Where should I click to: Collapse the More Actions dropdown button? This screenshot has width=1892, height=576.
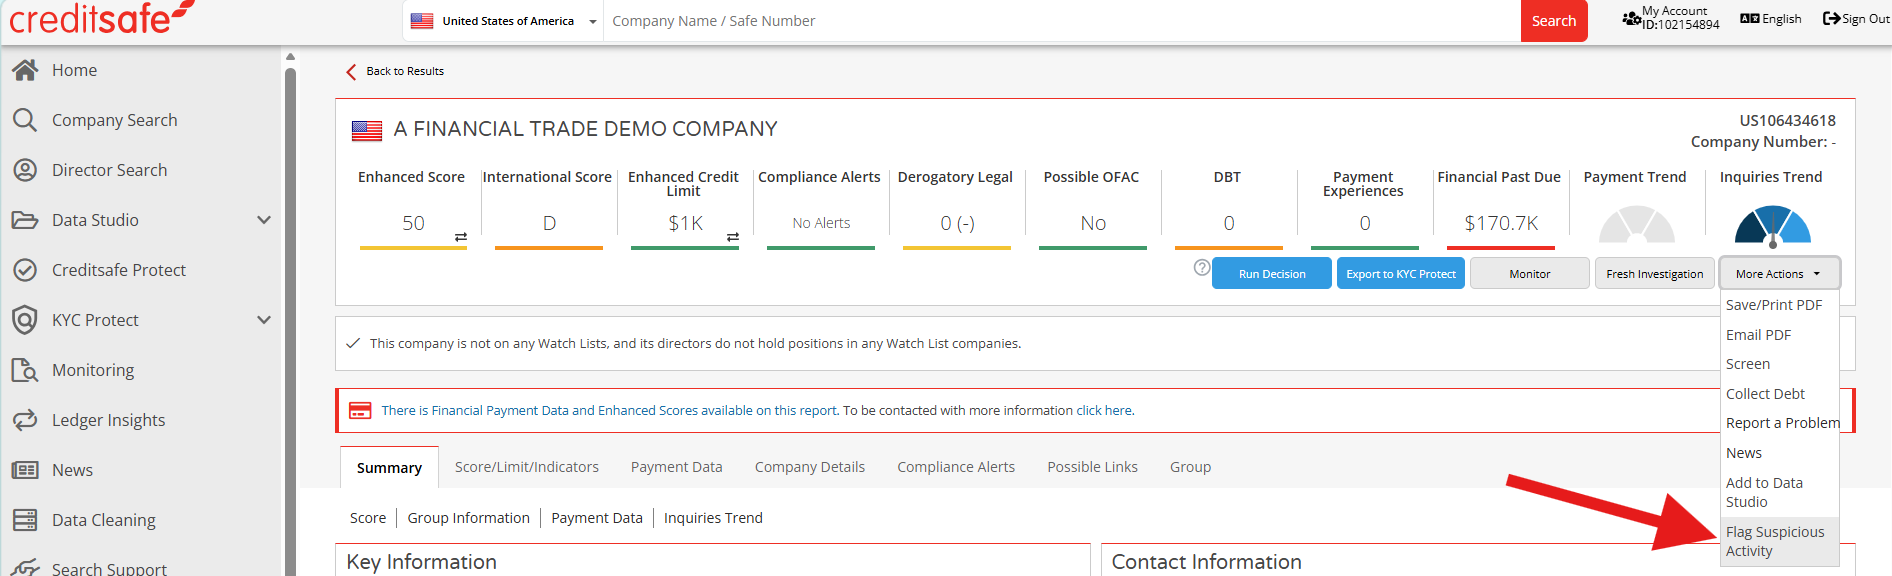pos(1779,274)
